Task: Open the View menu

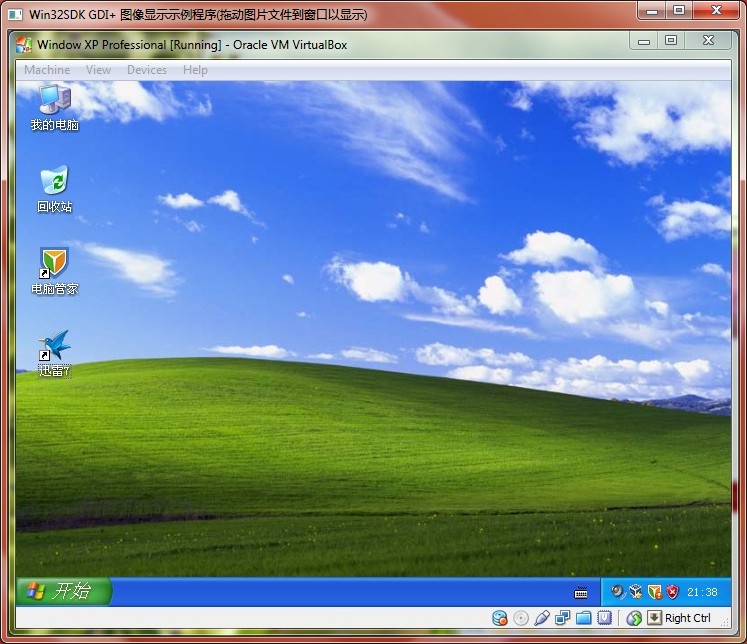Action: [x=98, y=70]
